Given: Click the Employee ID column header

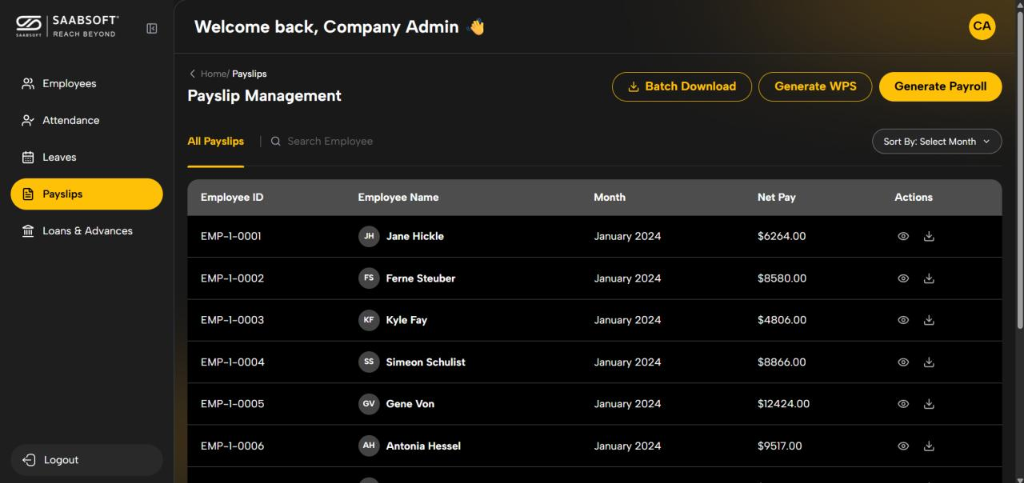Looking at the screenshot, I should click(232, 197).
